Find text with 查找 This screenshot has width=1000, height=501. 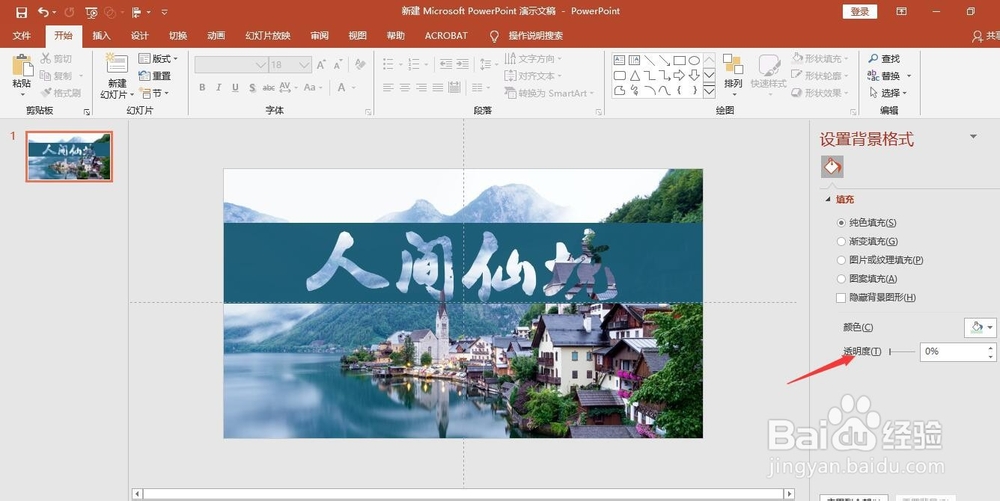tap(884, 59)
